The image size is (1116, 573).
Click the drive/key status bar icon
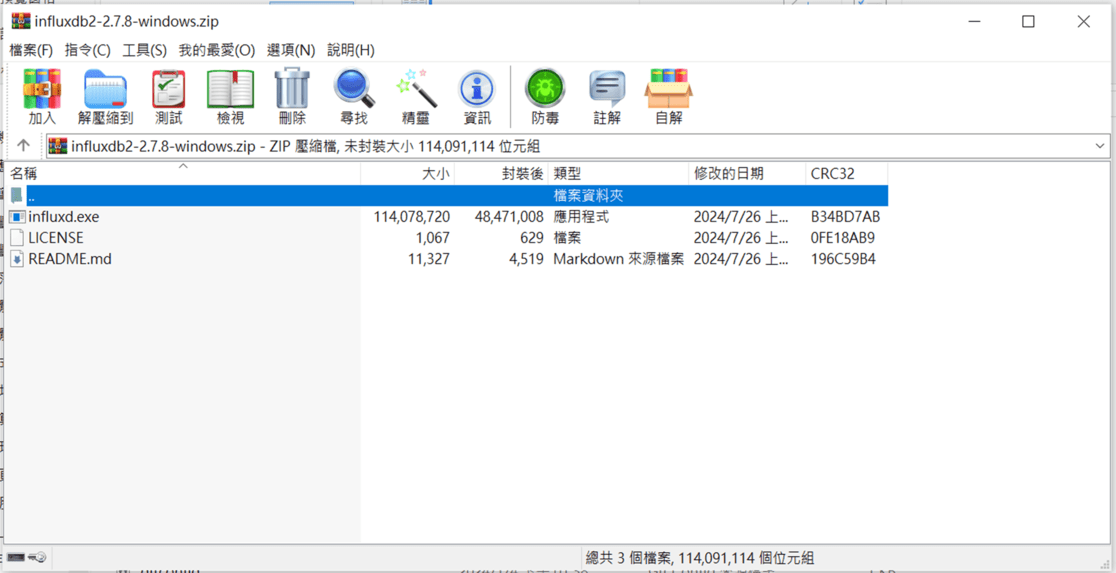tap(27, 557)
